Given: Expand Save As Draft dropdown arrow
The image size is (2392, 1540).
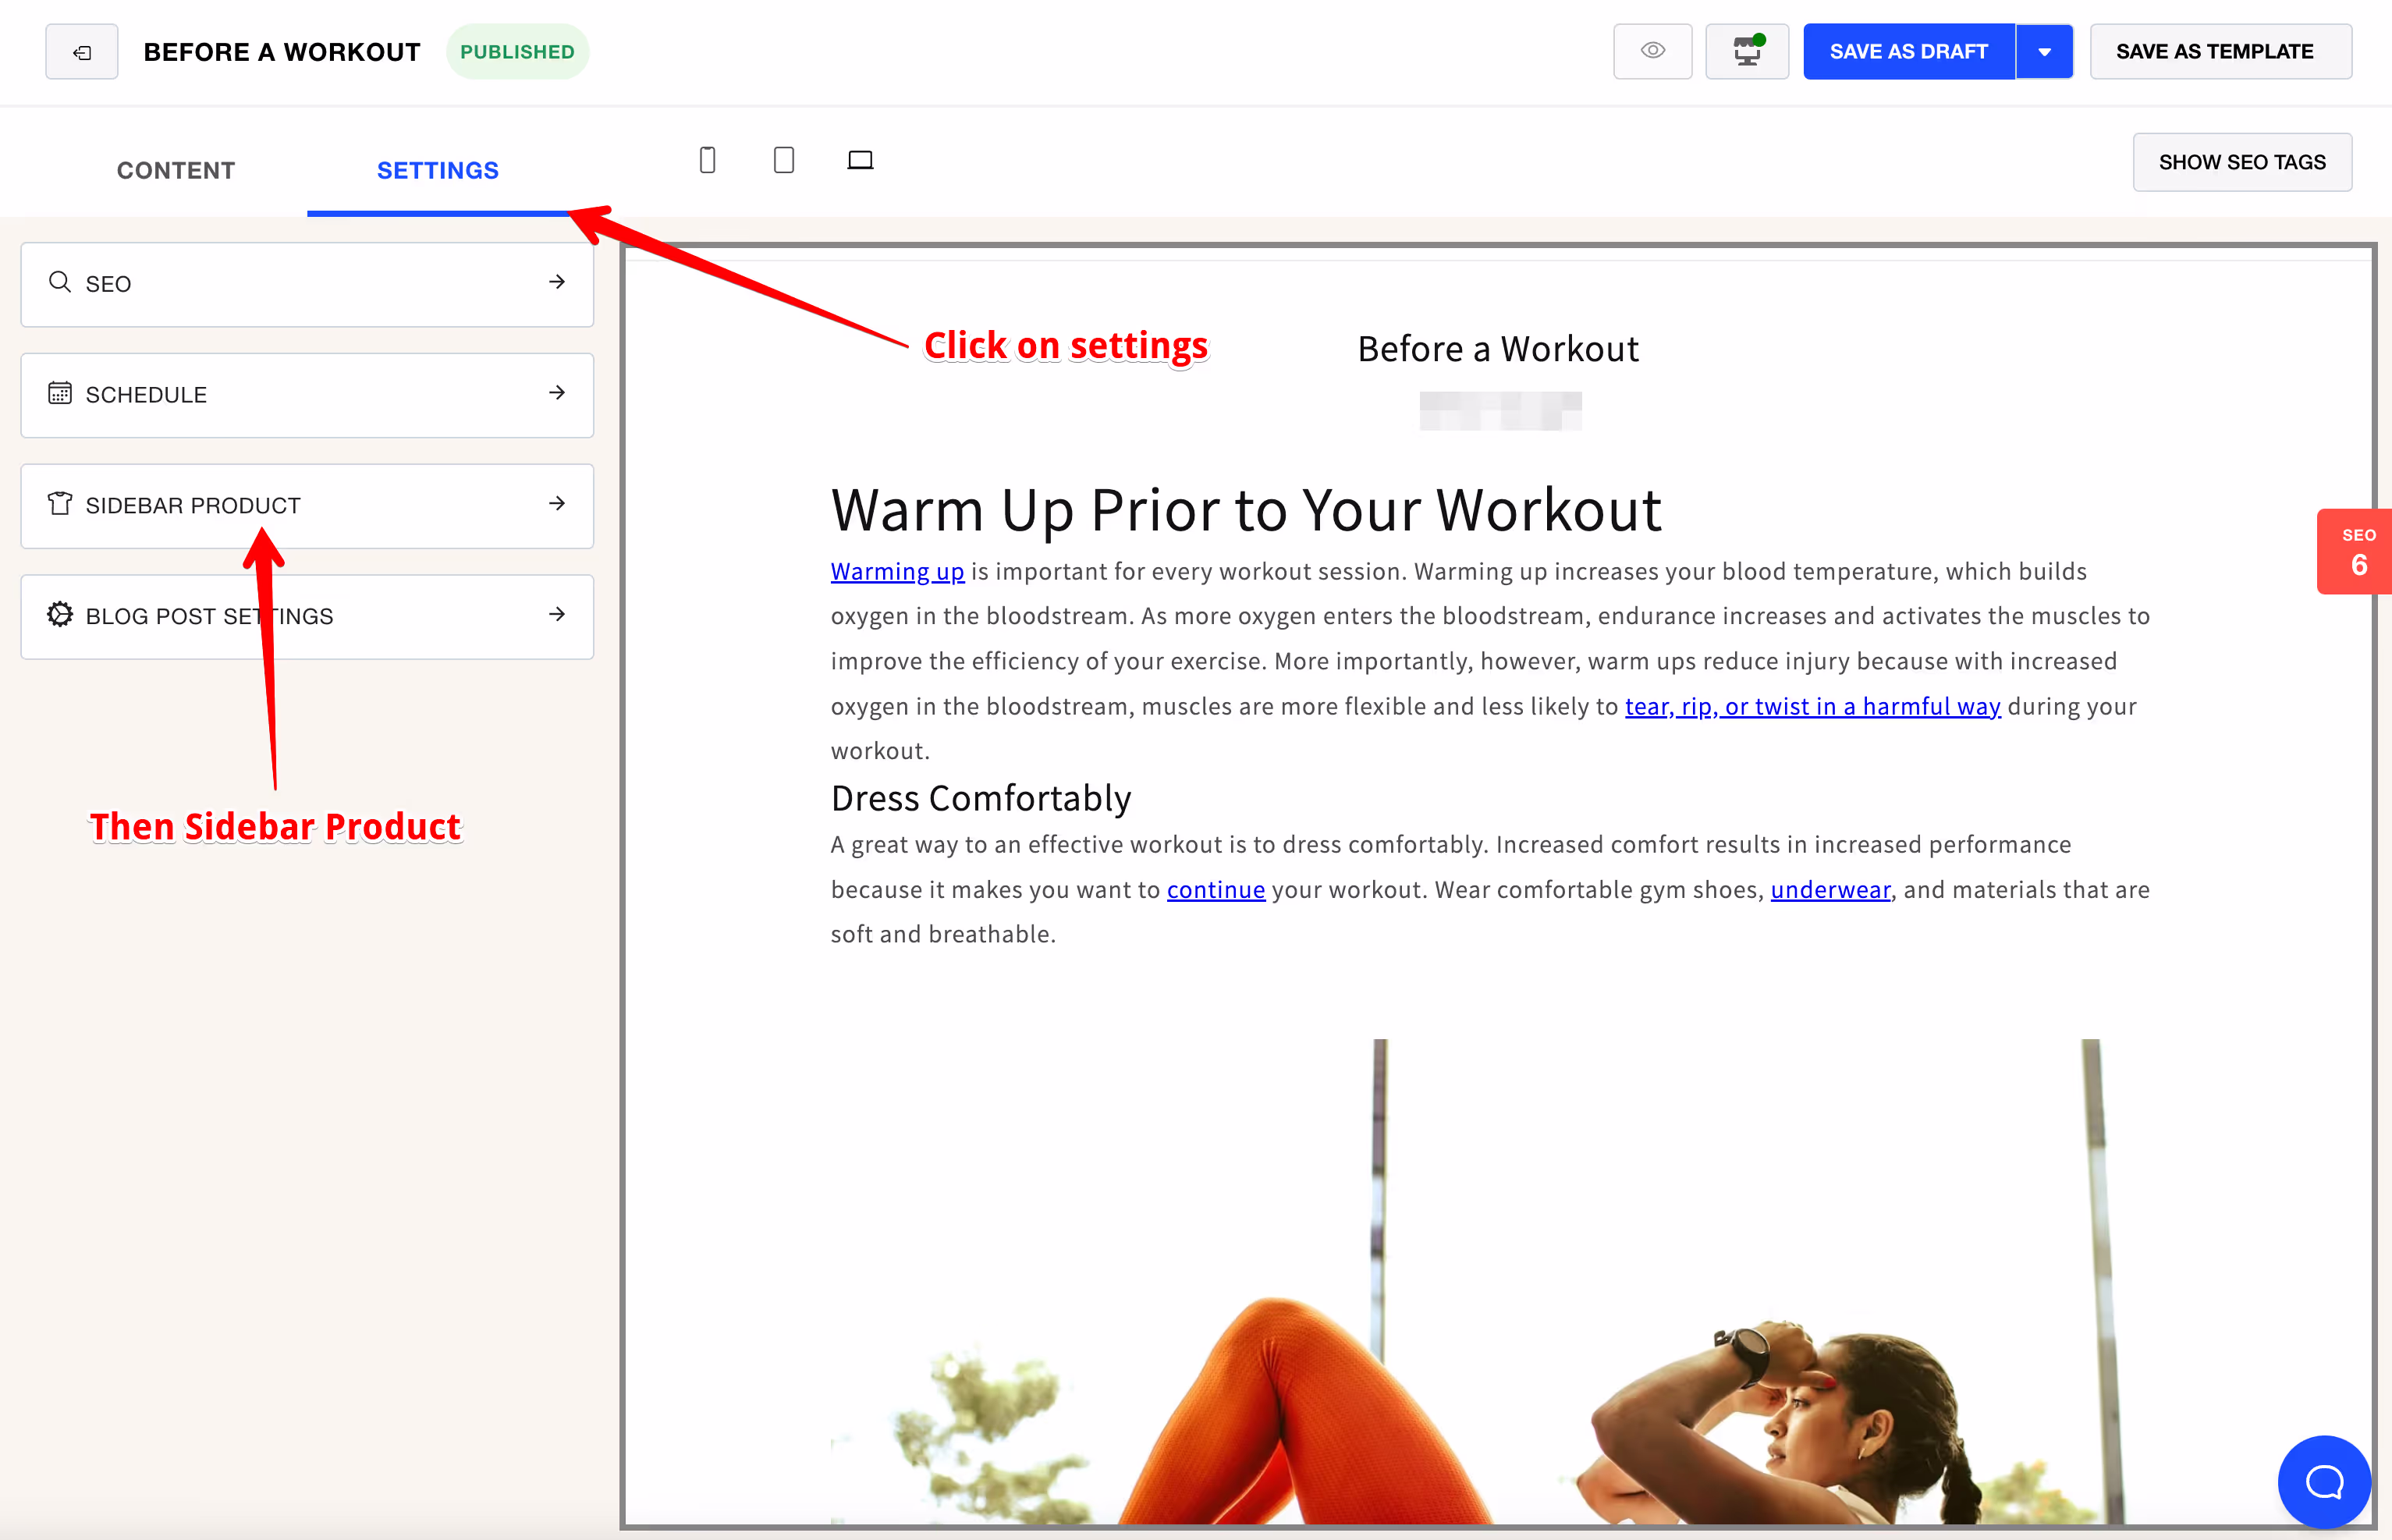Looking at the screenshot, I should 2044,52.
